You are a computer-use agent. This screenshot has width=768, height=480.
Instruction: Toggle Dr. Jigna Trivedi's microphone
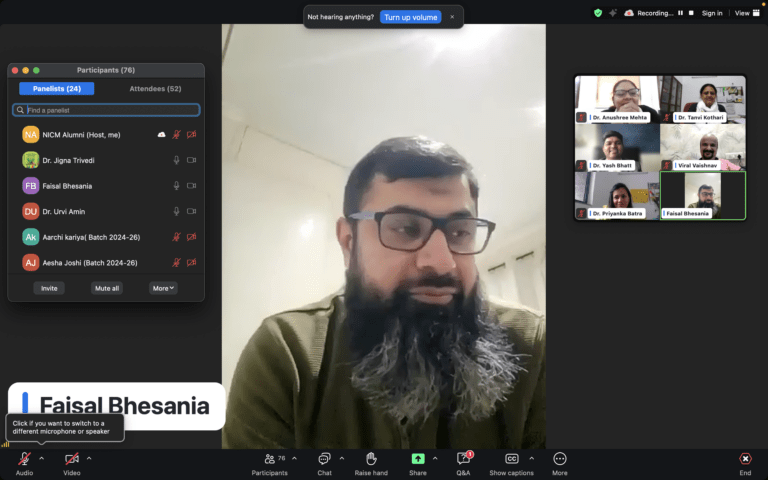(x=177, y=160)
